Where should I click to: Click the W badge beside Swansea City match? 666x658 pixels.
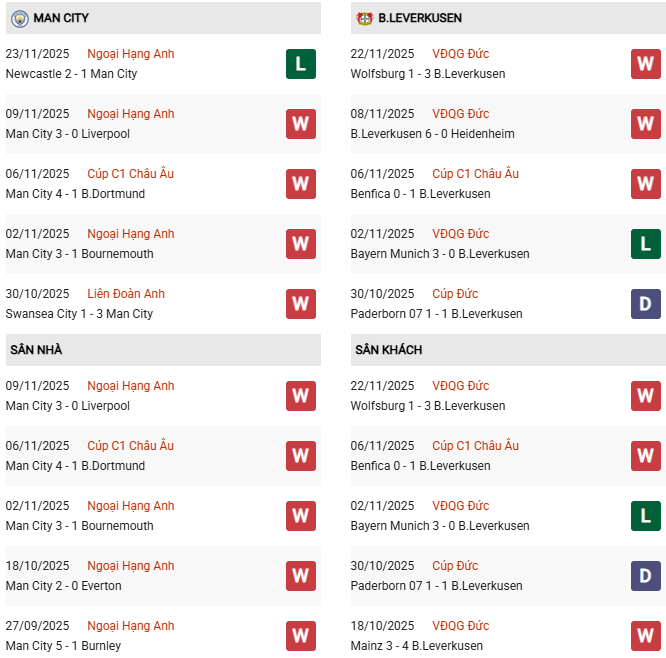point(301,304)
